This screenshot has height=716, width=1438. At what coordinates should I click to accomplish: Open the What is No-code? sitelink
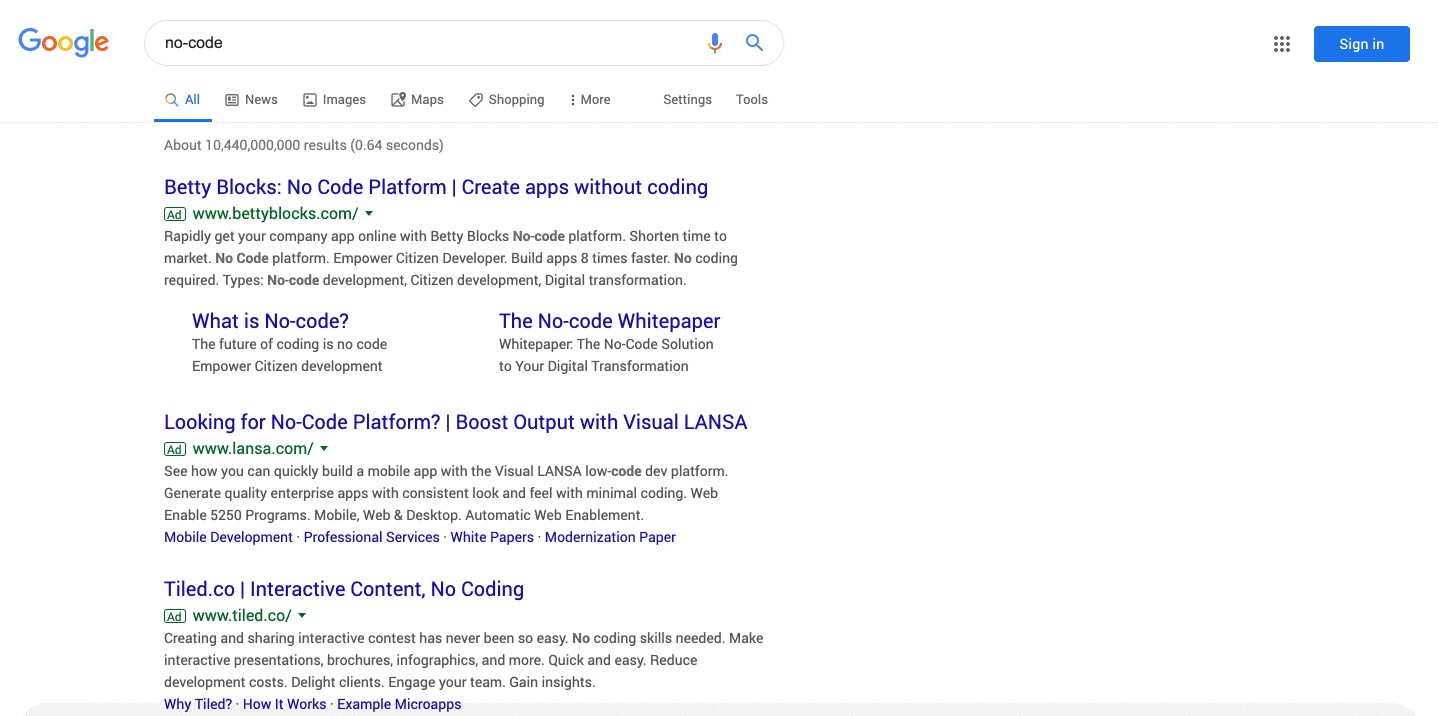point(270,321)
